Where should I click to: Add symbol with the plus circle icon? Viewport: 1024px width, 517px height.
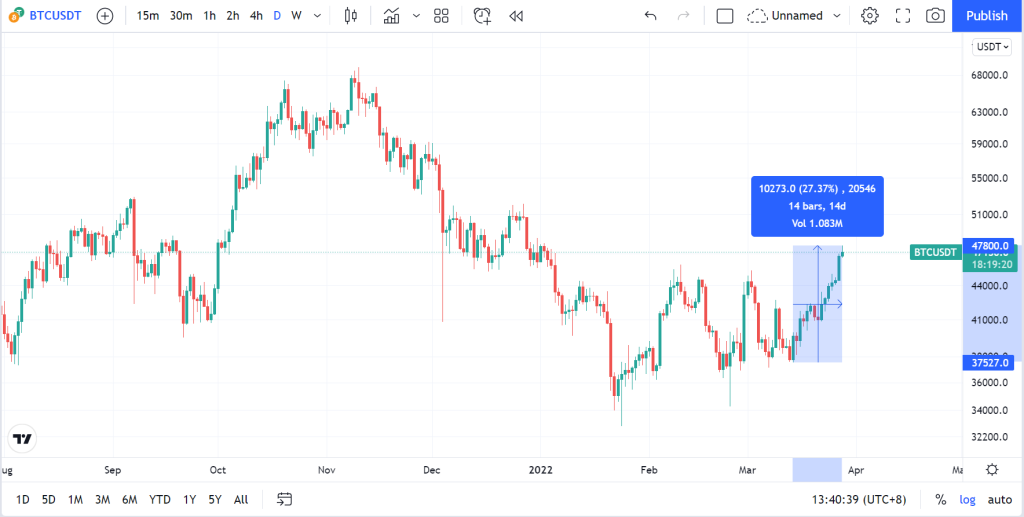coord(104,16)
